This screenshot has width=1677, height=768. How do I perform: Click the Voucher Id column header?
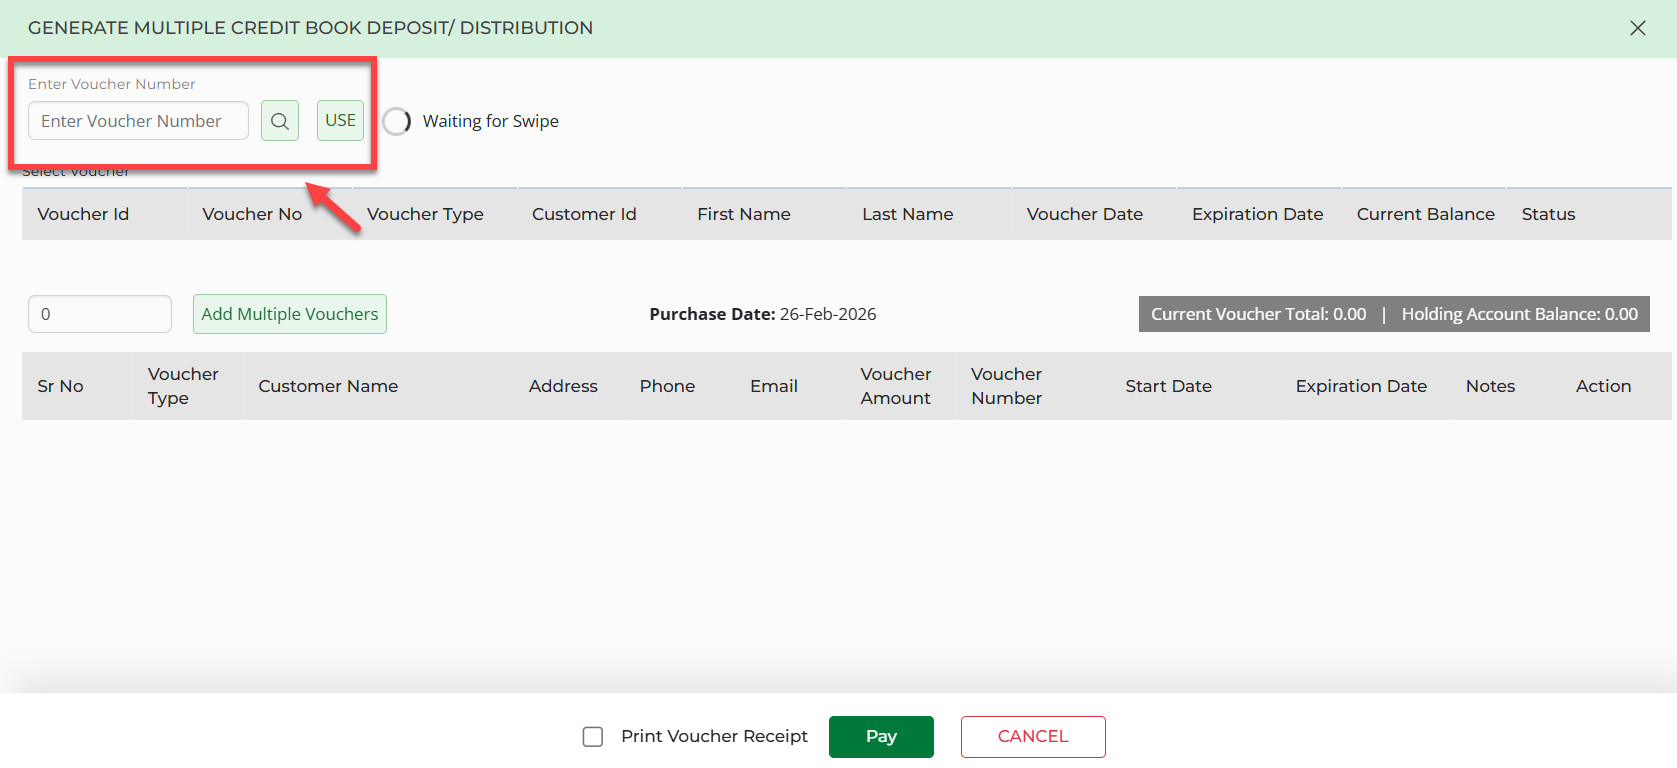click(83, 214)
